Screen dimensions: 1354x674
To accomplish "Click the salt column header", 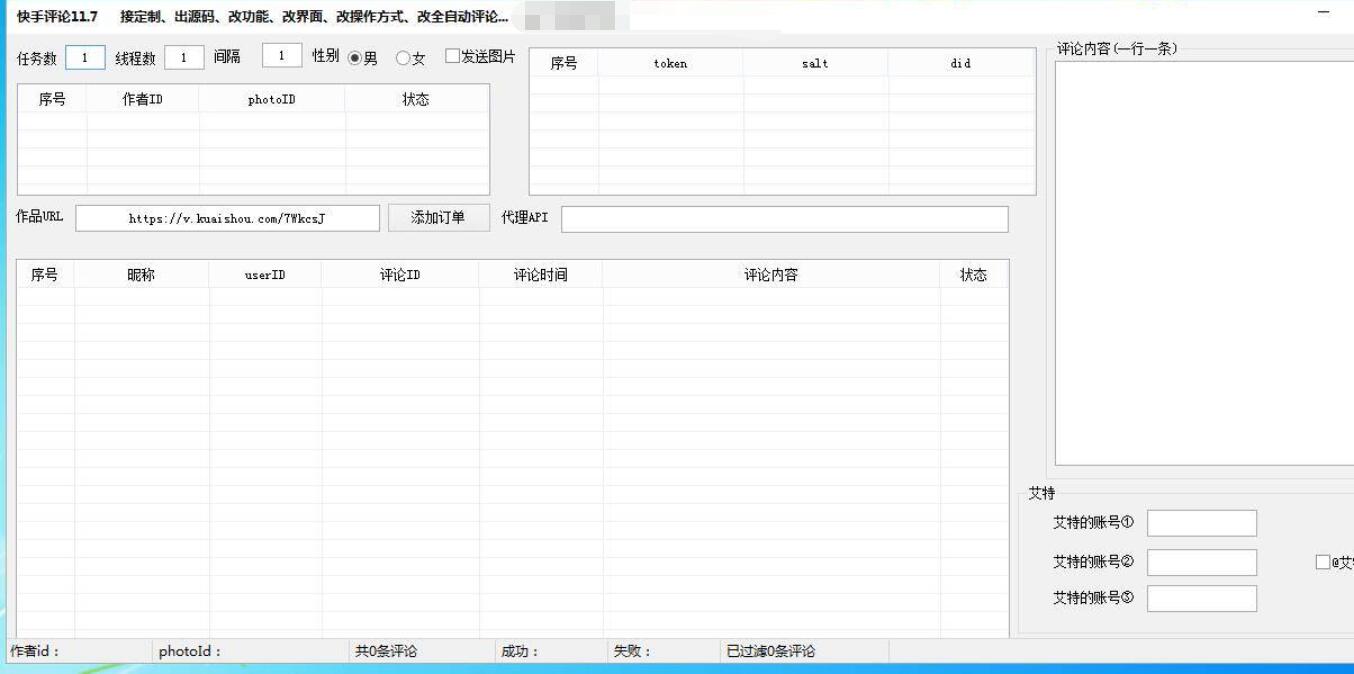I will [x=815, y=63].
